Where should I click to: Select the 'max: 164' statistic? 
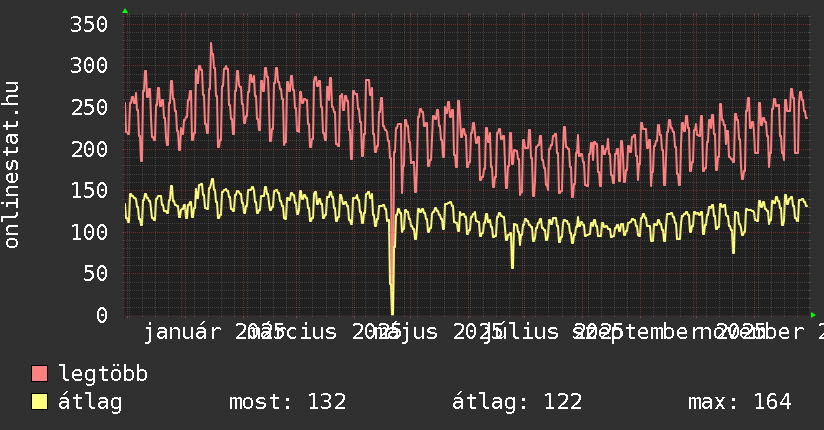[739, 402]
